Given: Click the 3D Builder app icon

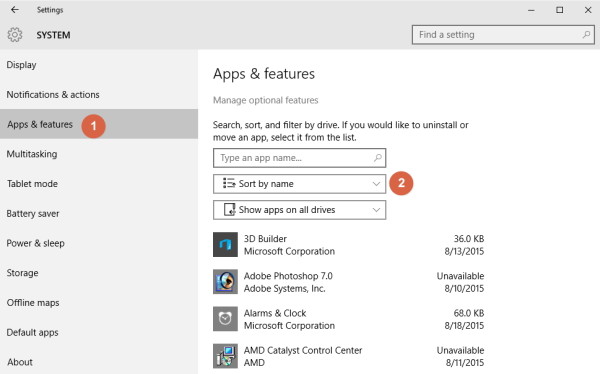Looking at the screenshot, I should 225,245.
